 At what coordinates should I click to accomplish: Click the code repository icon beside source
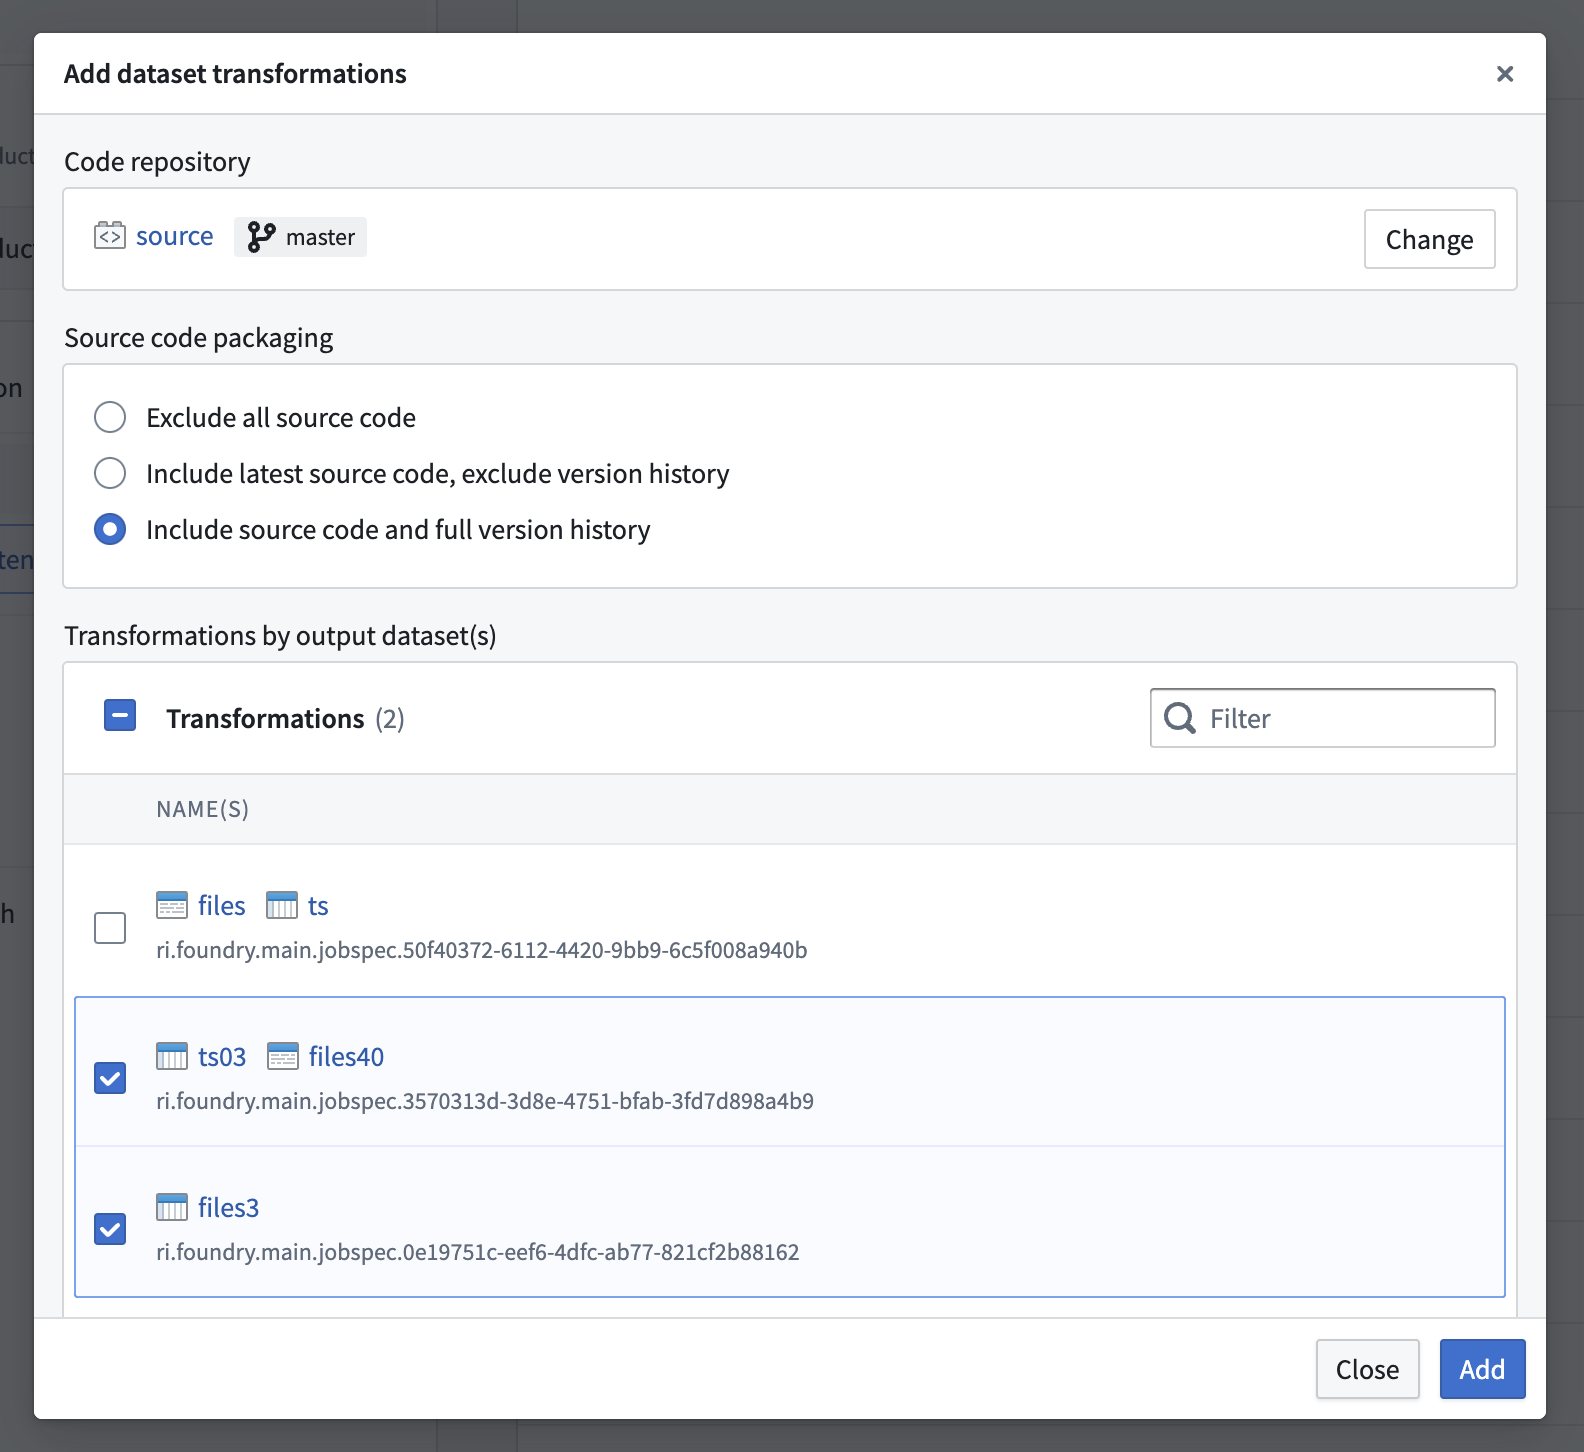click(110, 236)
